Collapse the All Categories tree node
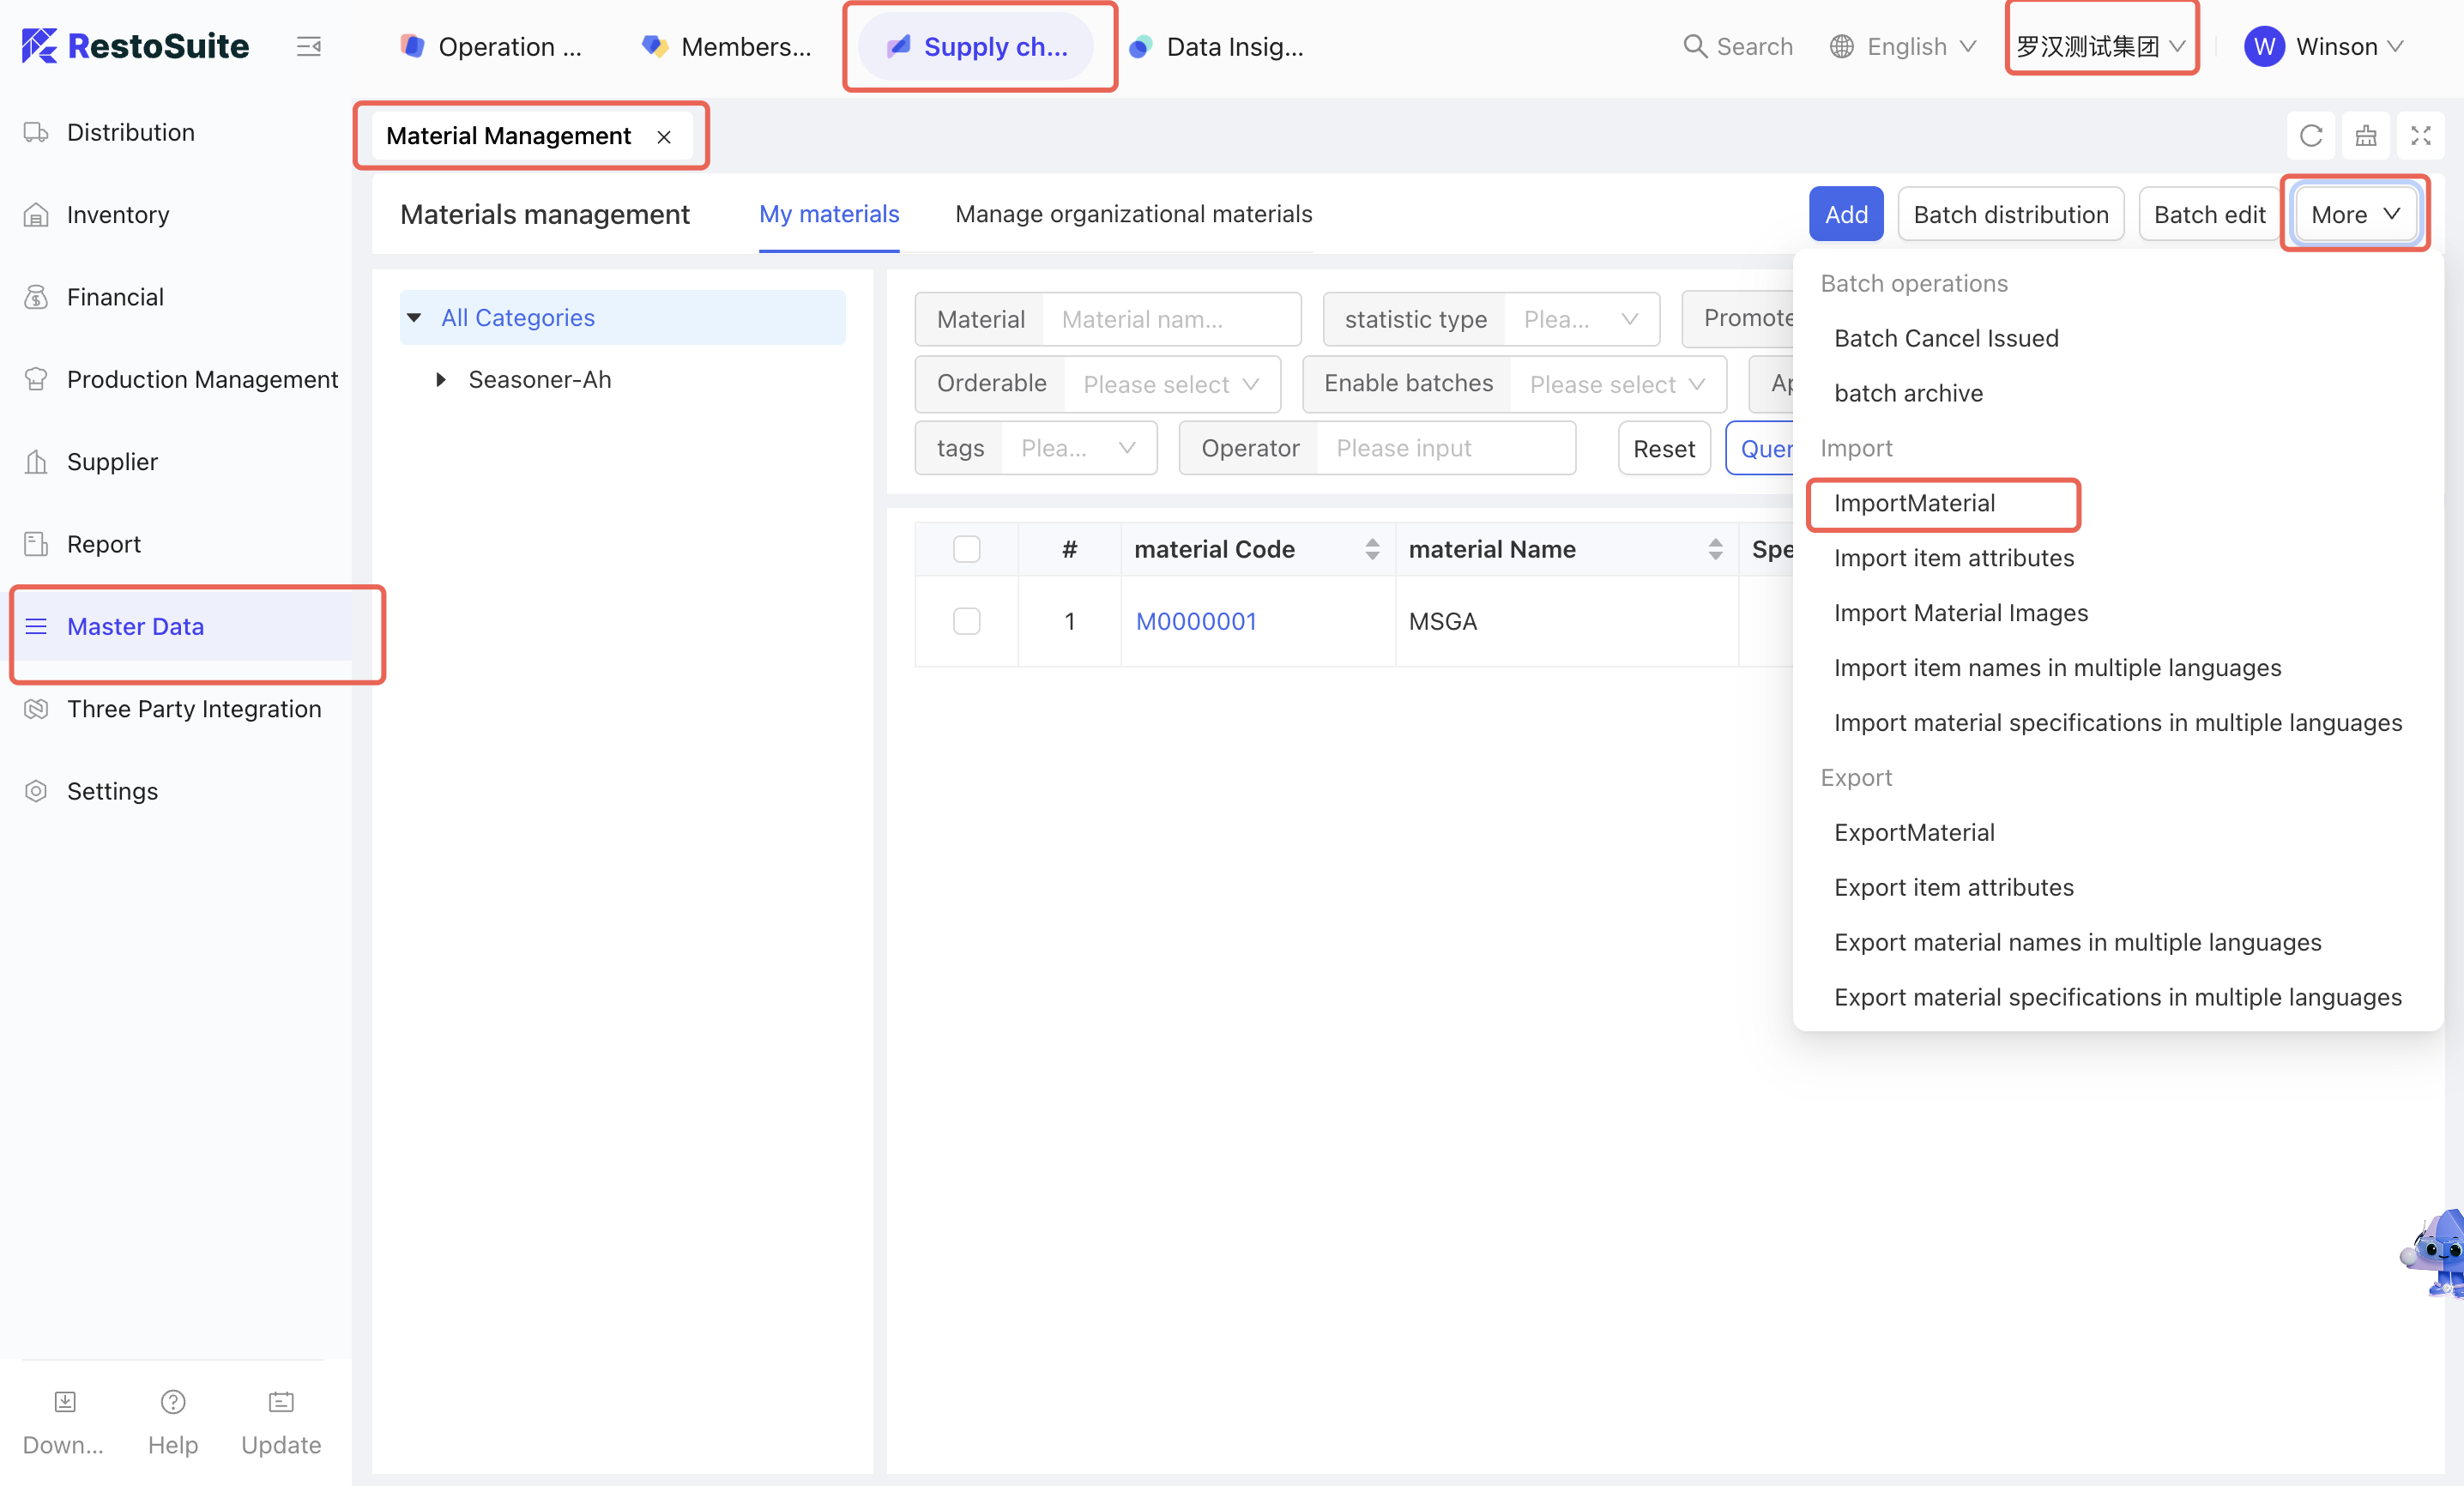This screenshot has height=1486, width=2464. click(414, 318)
